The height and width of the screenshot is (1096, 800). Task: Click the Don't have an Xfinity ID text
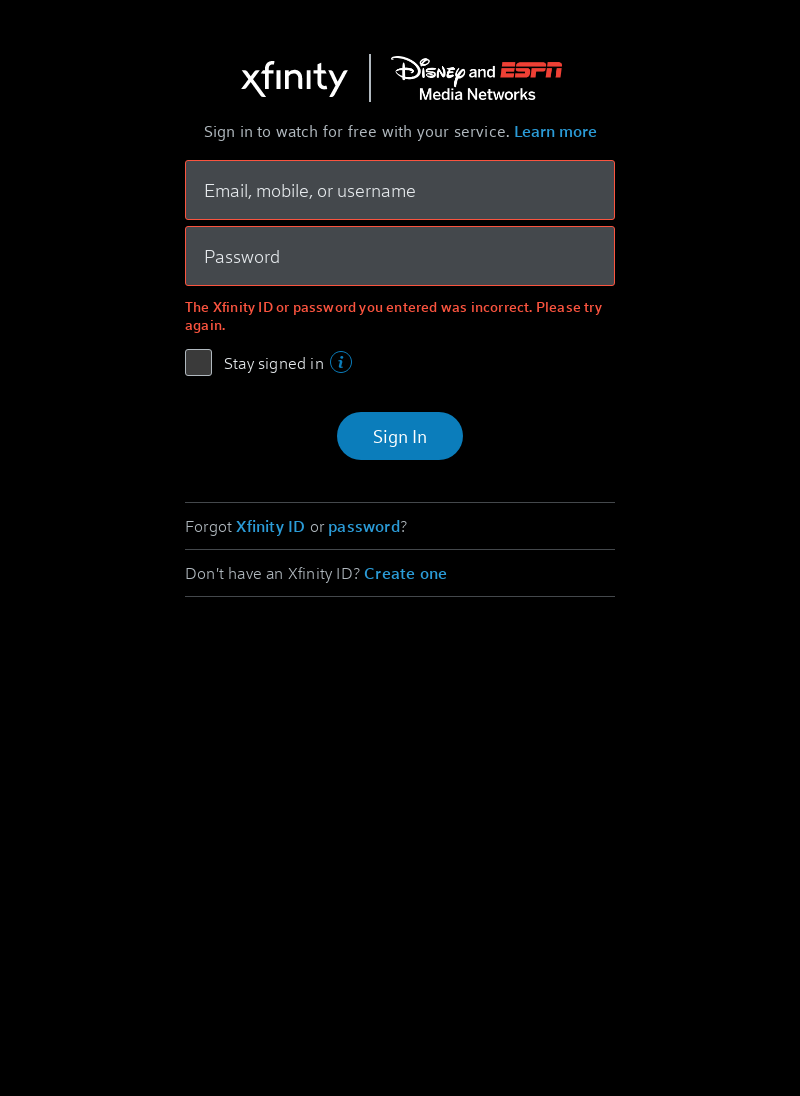[272, 574]
